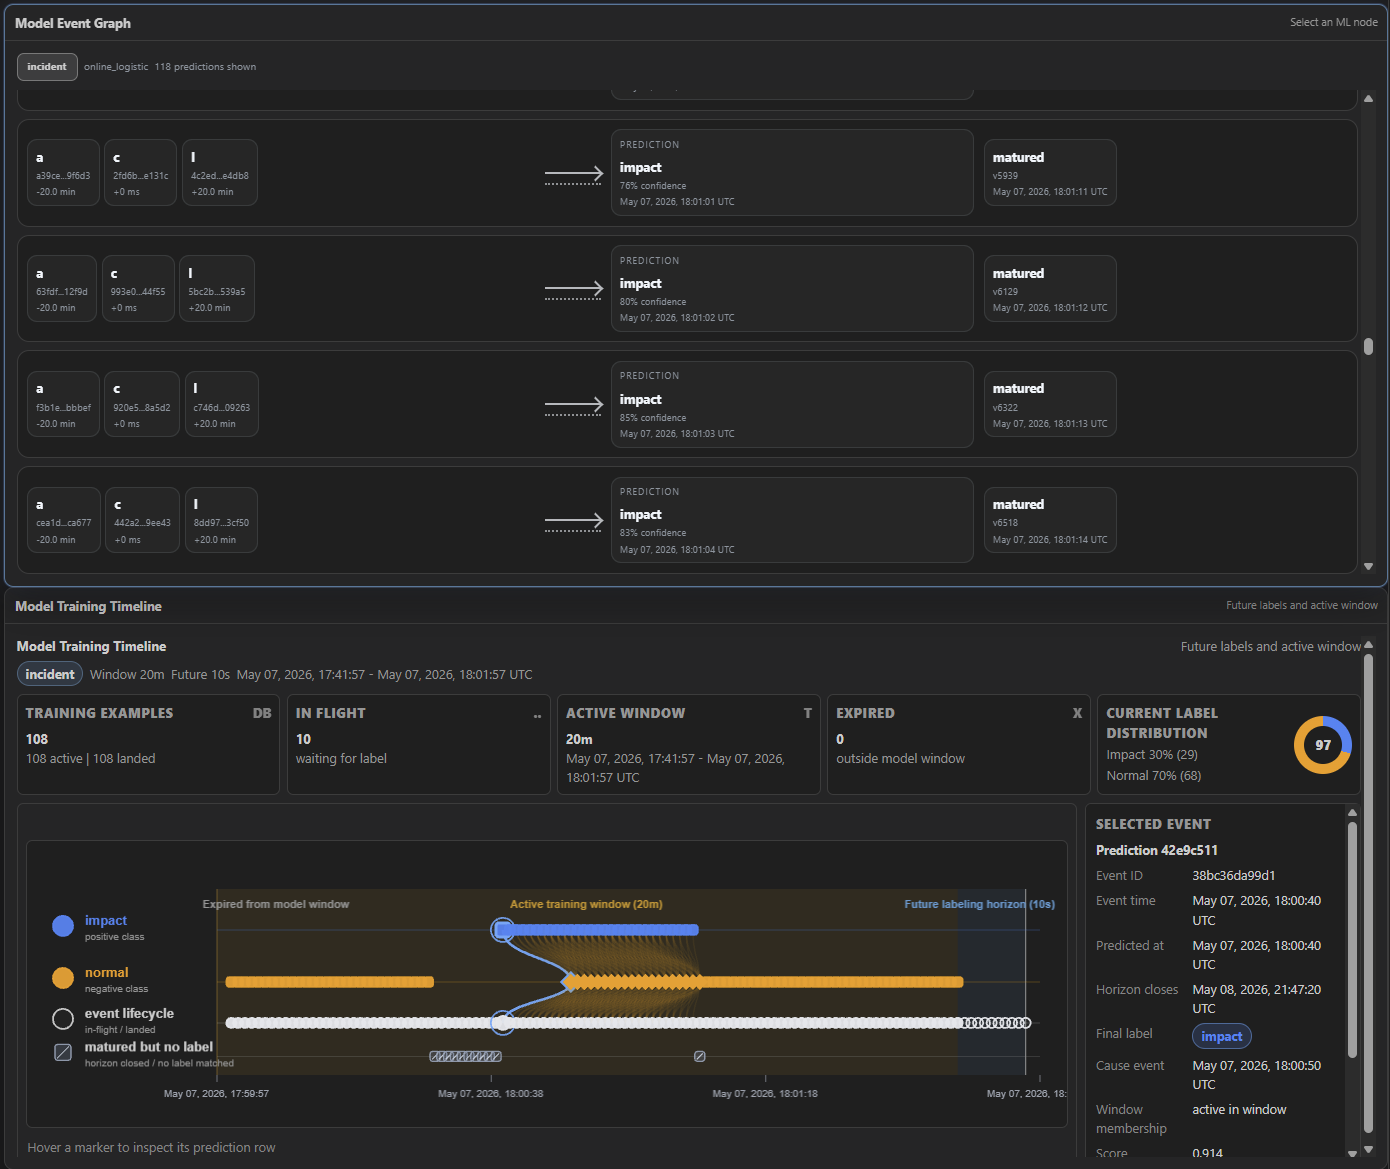Image resolution: width=1390 pixels, height=1169 pixels.
Task: Click the selected blue marker on impact track
Action: click(503, 930)
